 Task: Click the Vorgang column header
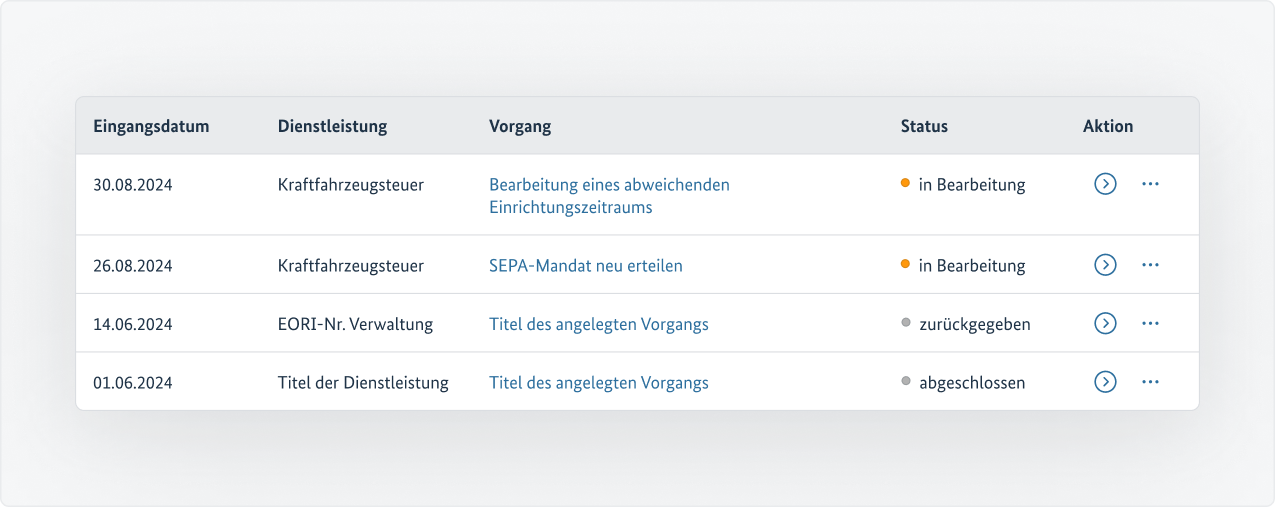pos(520,126)
